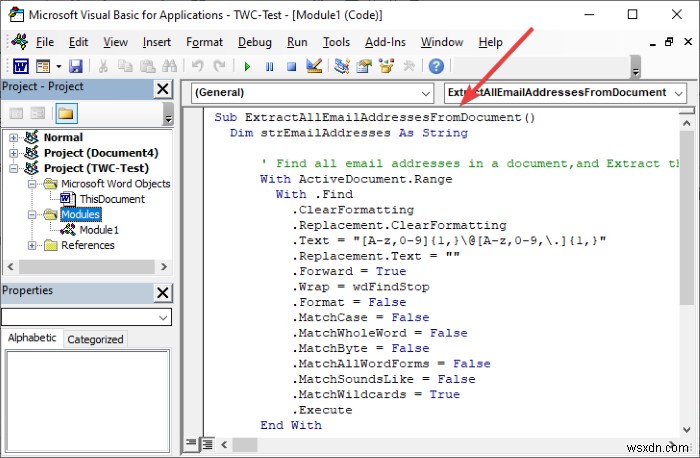Image resolution: width=700 pixels, height=458 pixels.
Task: Click Project tree scroll left arrow
Action: pyautogui.click(x=11, y=267)
